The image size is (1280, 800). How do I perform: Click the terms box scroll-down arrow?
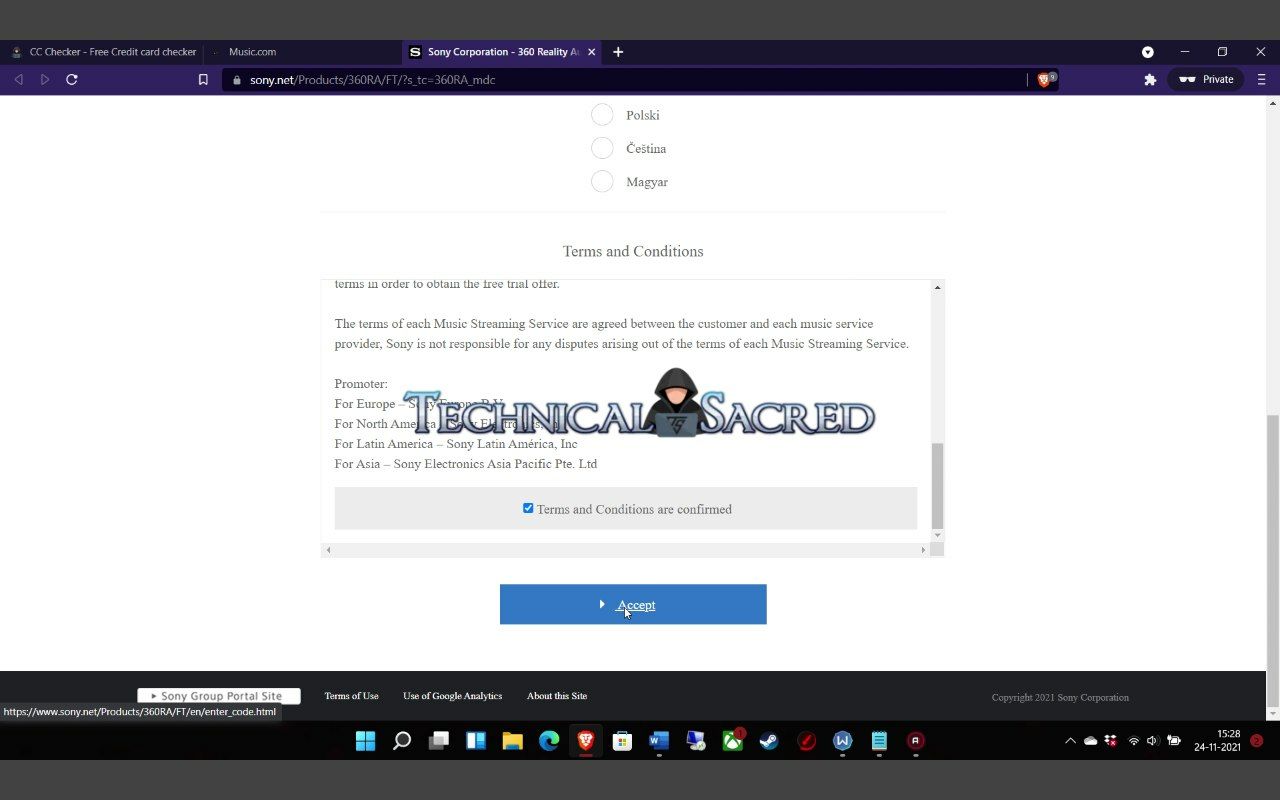[937, 535]
